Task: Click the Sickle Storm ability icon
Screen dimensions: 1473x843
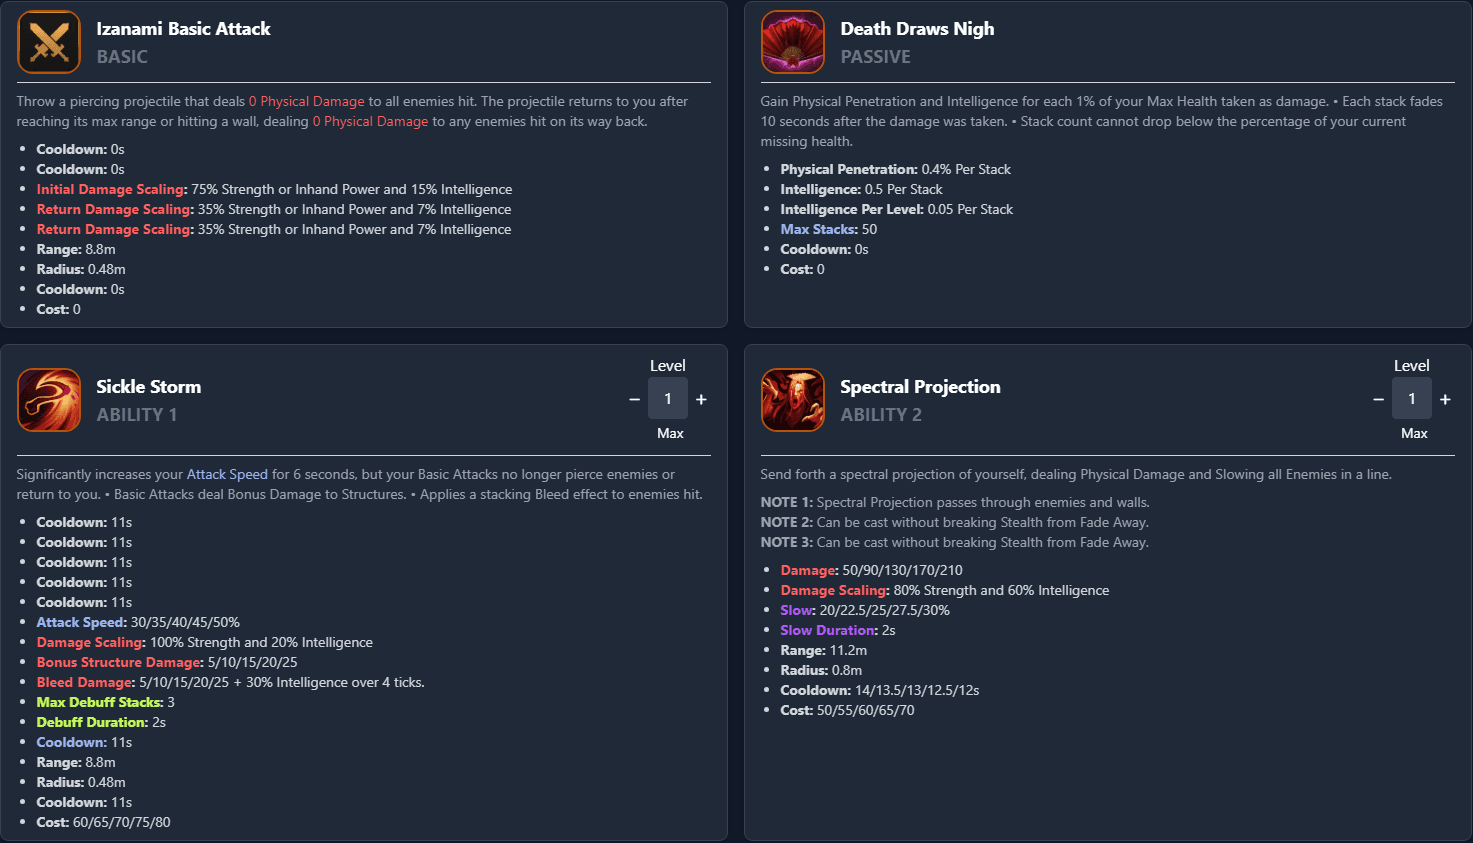Action: 49,400
